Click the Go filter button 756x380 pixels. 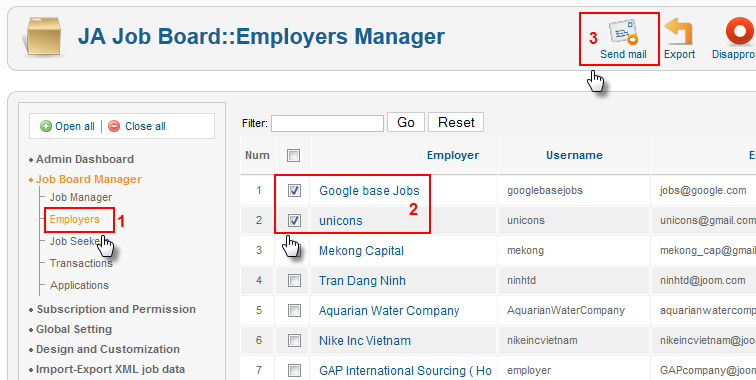tap(406, 122)
